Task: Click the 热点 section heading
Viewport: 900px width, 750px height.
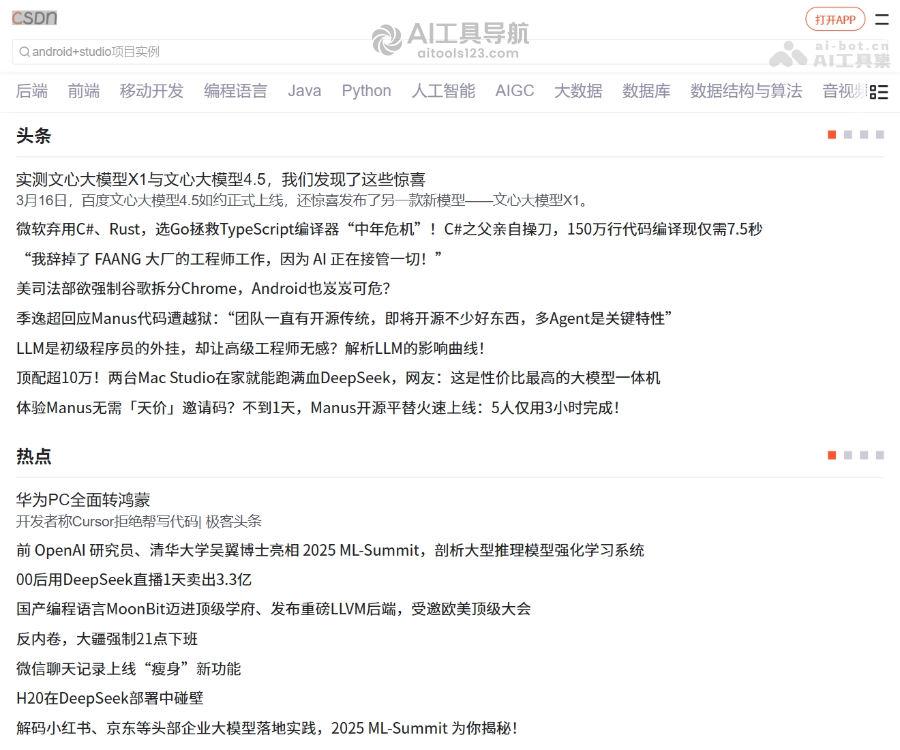Action: pyautogui.click(x=34, y=456)
